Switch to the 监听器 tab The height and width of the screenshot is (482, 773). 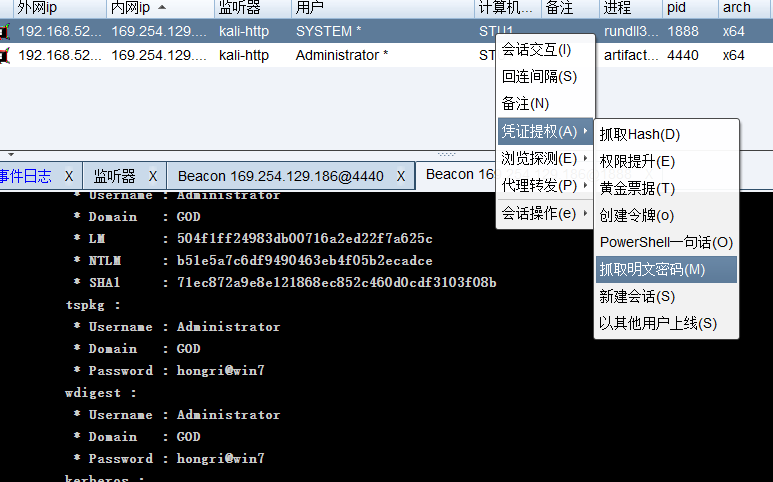tap(114, 176)
